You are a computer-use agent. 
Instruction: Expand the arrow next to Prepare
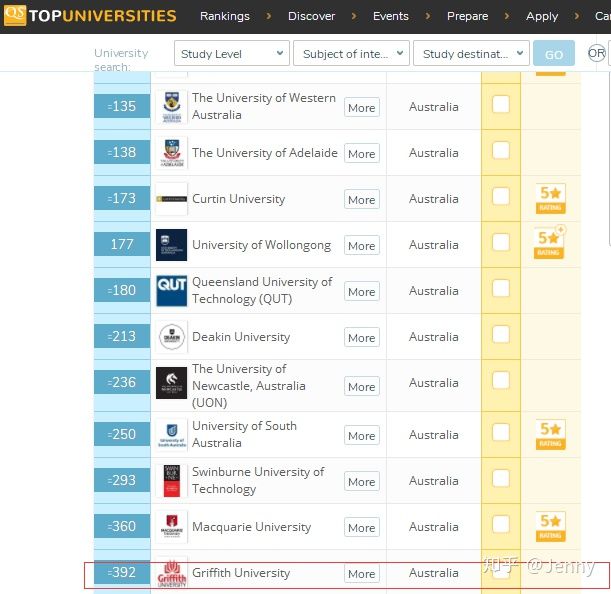[x=507, y=16]
